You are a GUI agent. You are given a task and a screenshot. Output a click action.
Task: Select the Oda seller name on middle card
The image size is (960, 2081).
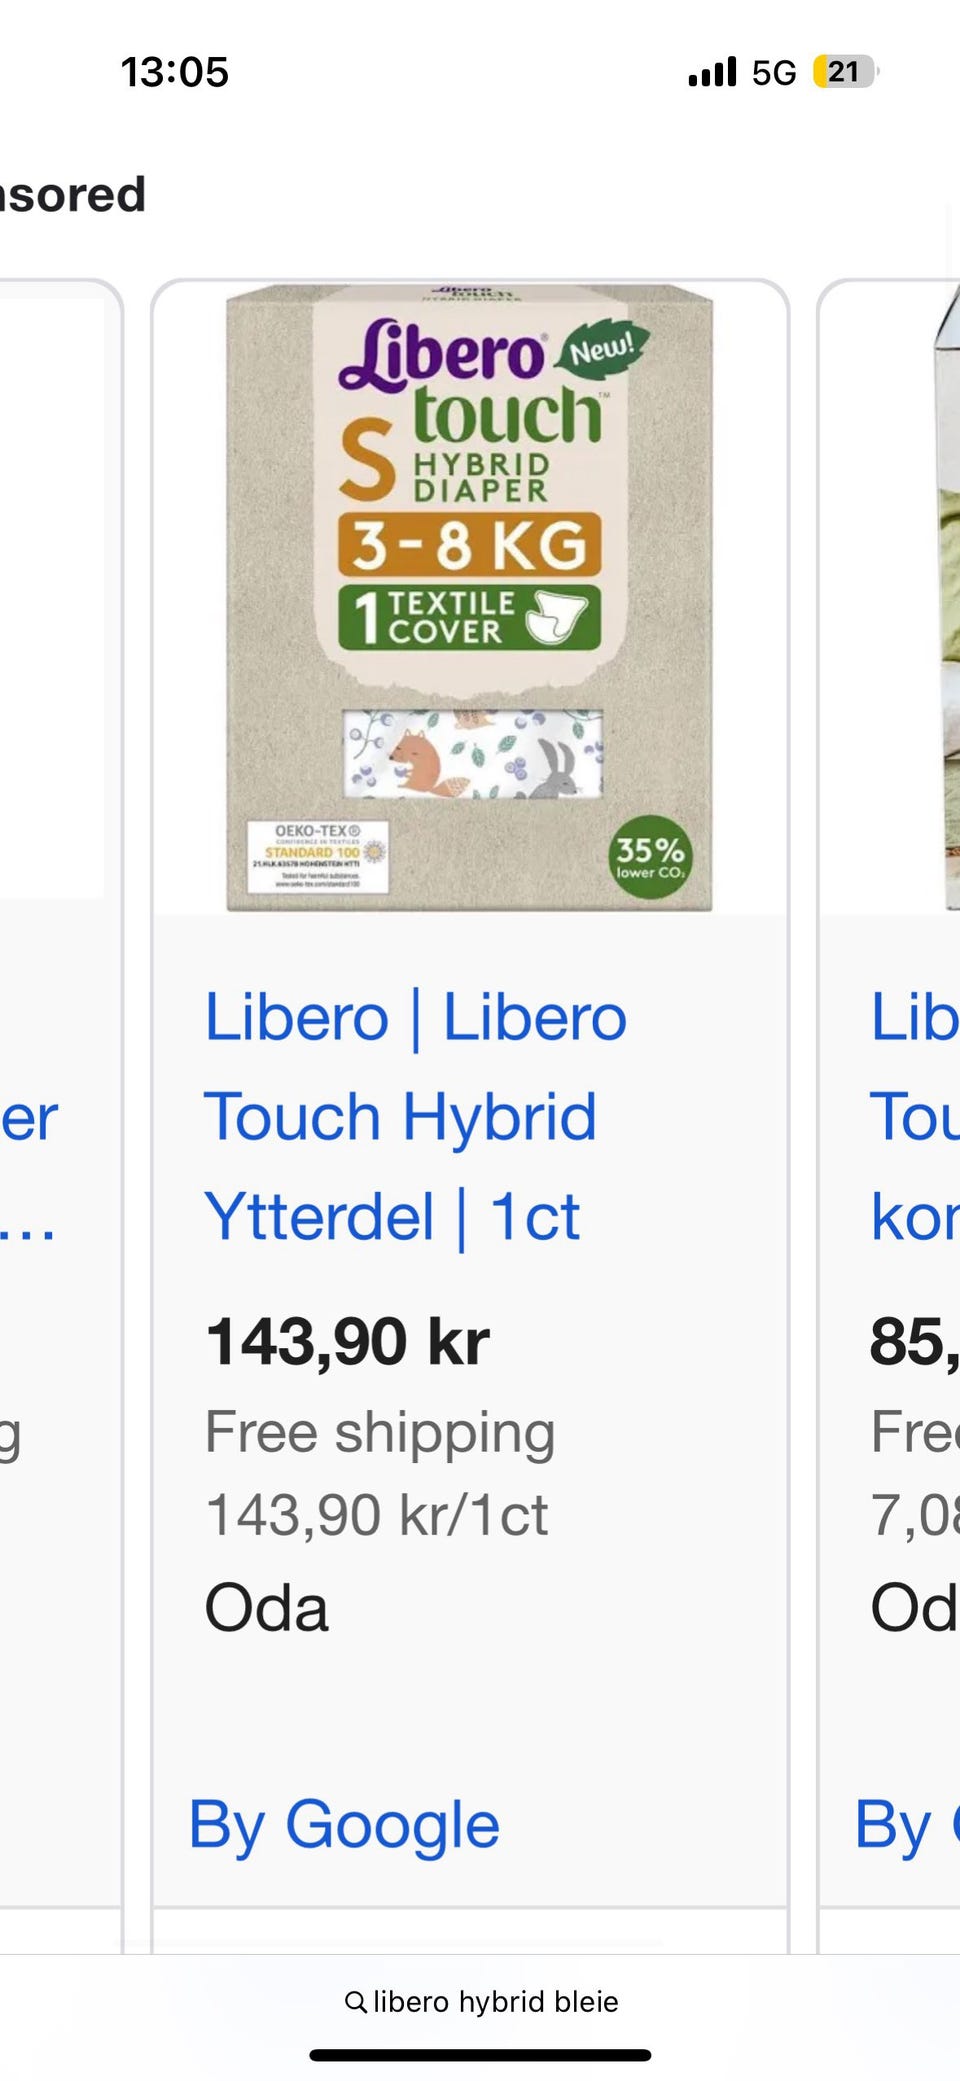coord(266,1607)
